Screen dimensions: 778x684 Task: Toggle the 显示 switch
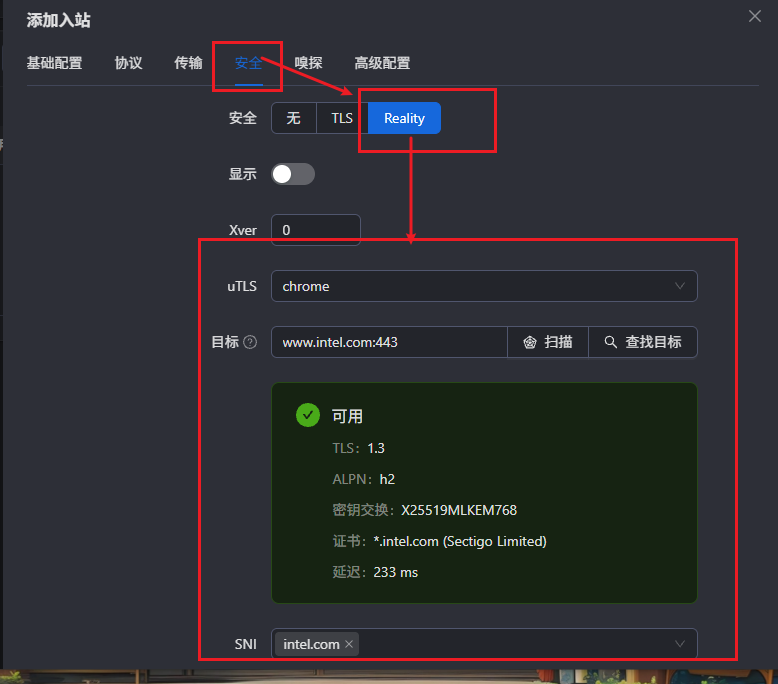point(293,174)
